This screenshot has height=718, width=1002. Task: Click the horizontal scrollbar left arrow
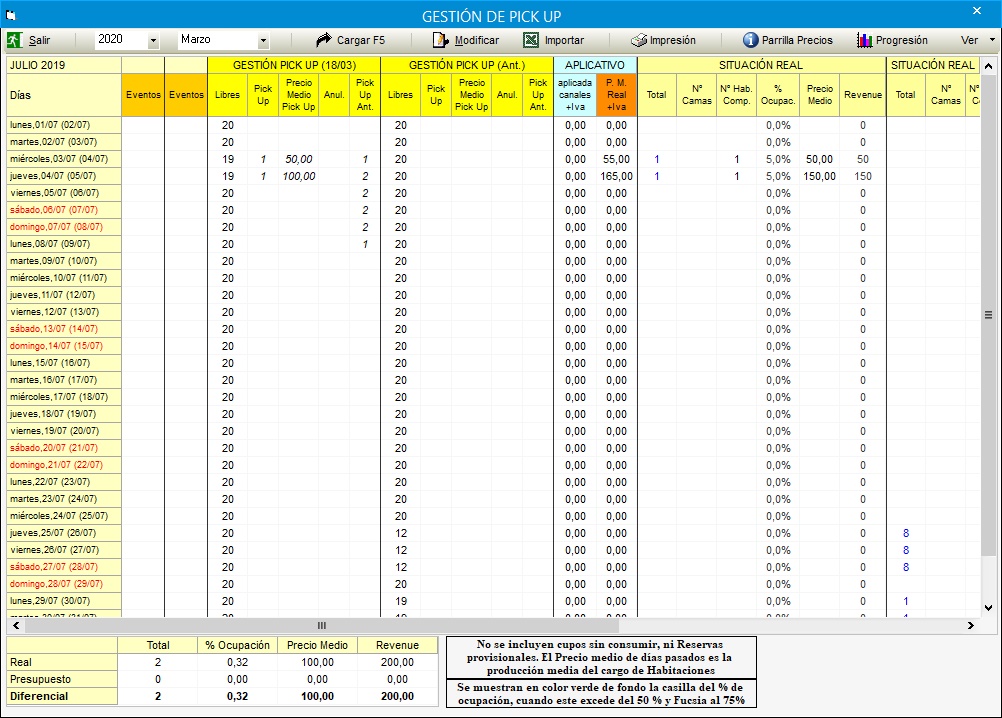pos(16,625)
